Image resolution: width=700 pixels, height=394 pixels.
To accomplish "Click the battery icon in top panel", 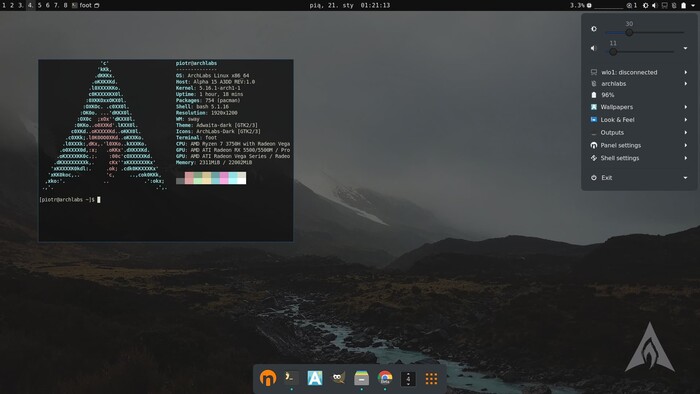I will [683, 5].
